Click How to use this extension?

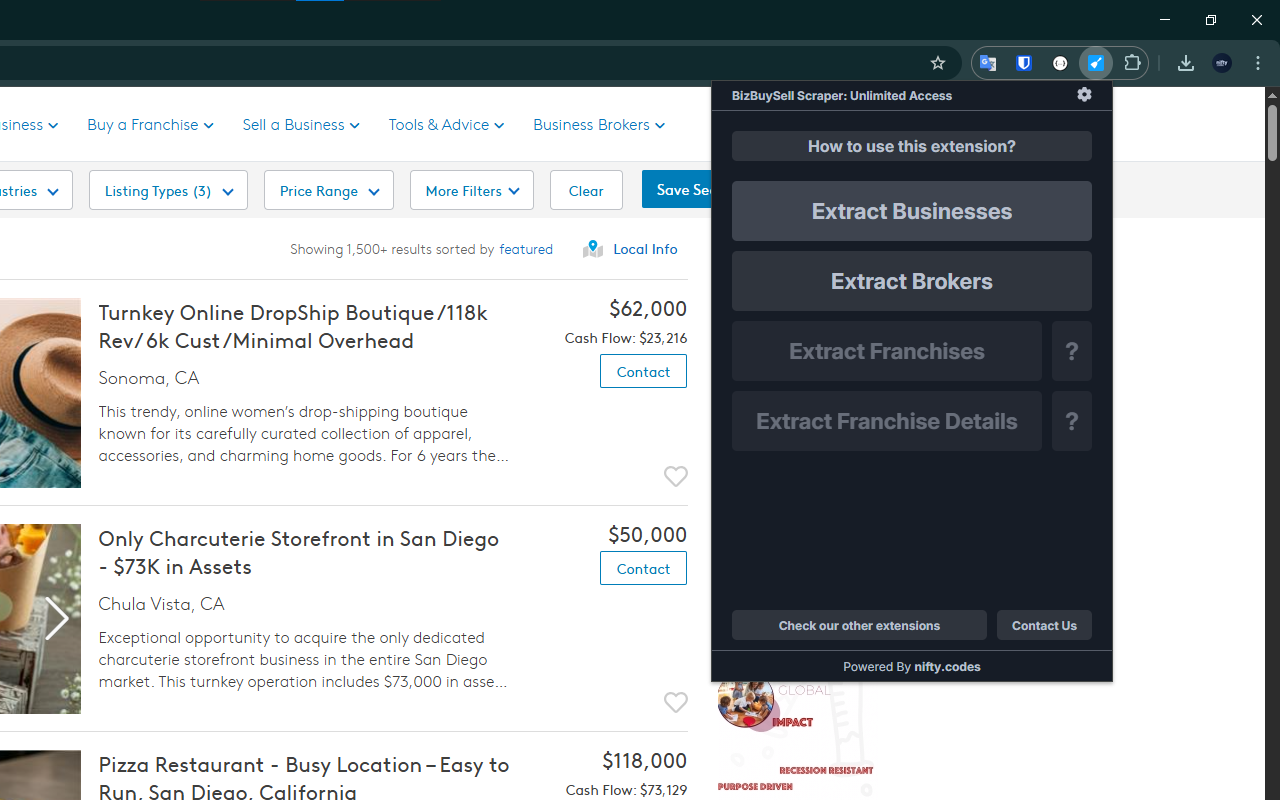pyautogui.click(x=912, y=146)
